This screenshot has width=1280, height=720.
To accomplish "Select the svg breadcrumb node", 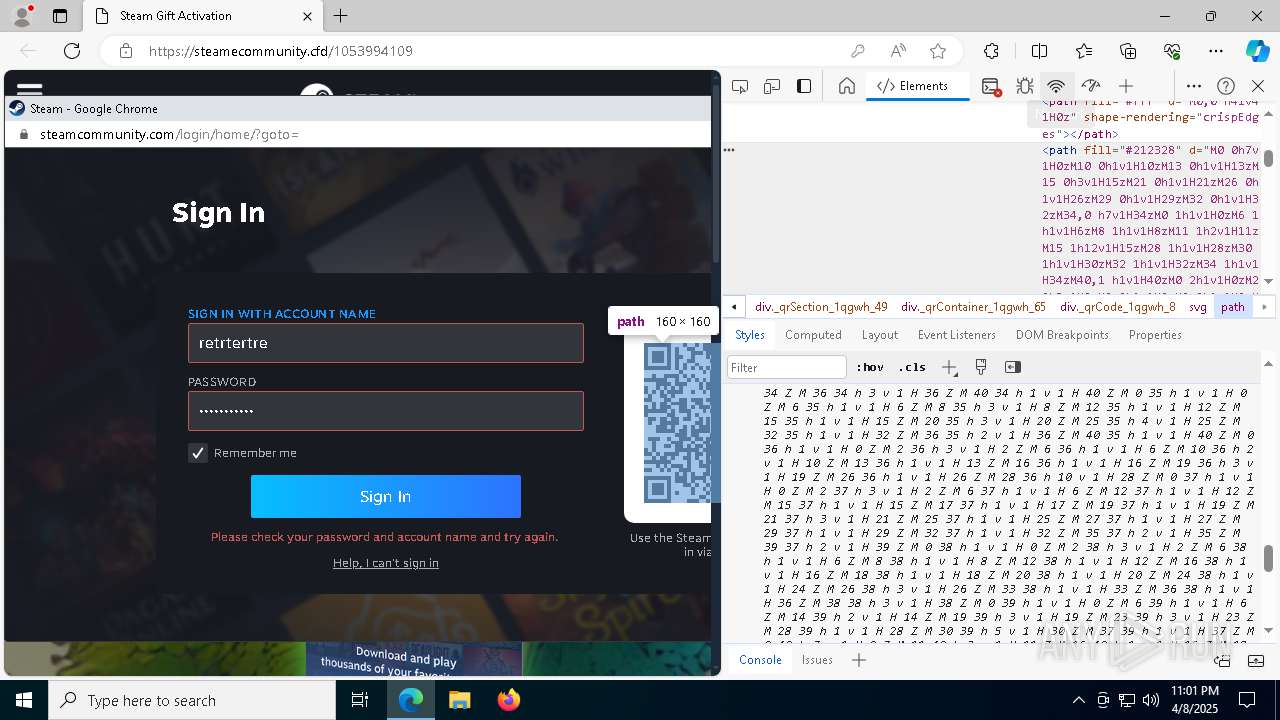I will click(1198, 307).
